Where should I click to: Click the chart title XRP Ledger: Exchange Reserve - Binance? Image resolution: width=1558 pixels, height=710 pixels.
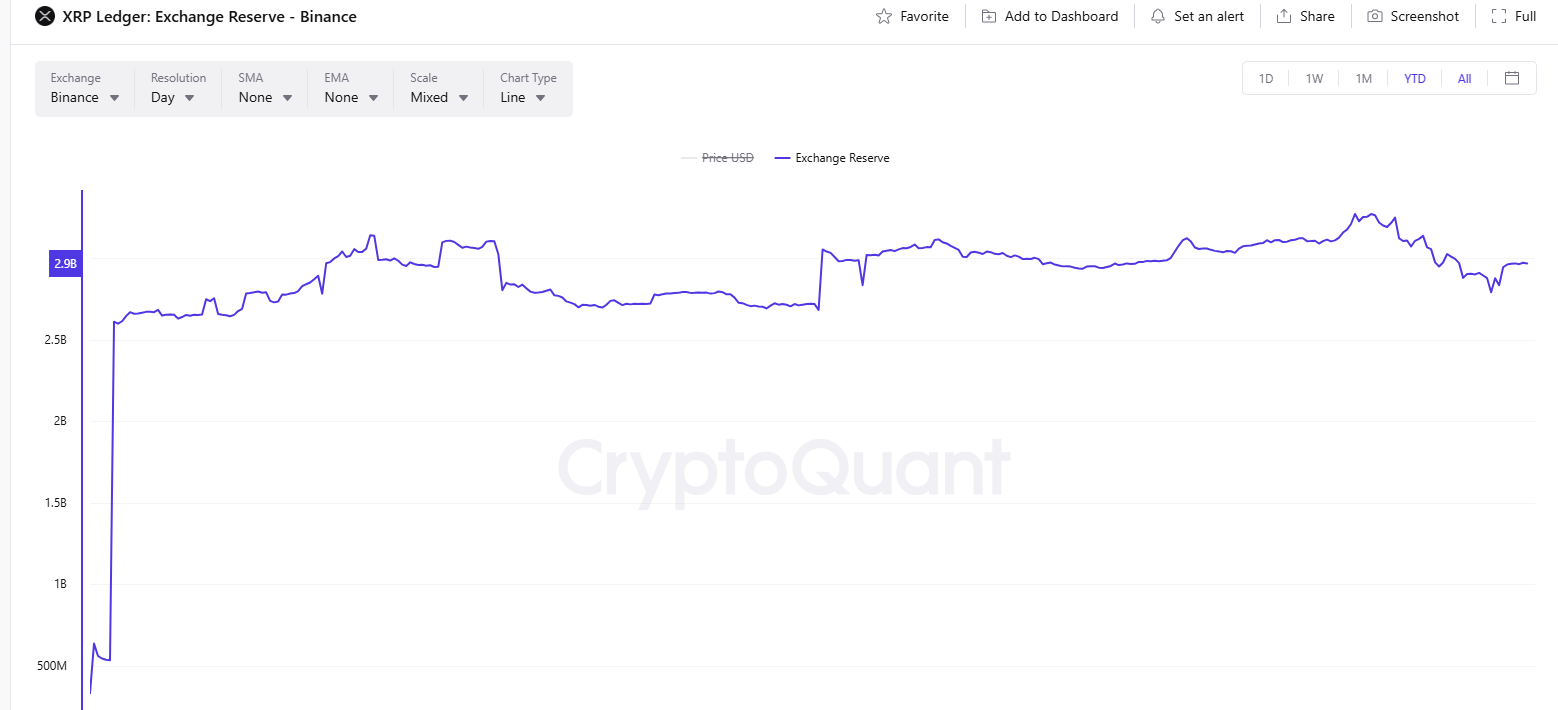pos(209,16)
